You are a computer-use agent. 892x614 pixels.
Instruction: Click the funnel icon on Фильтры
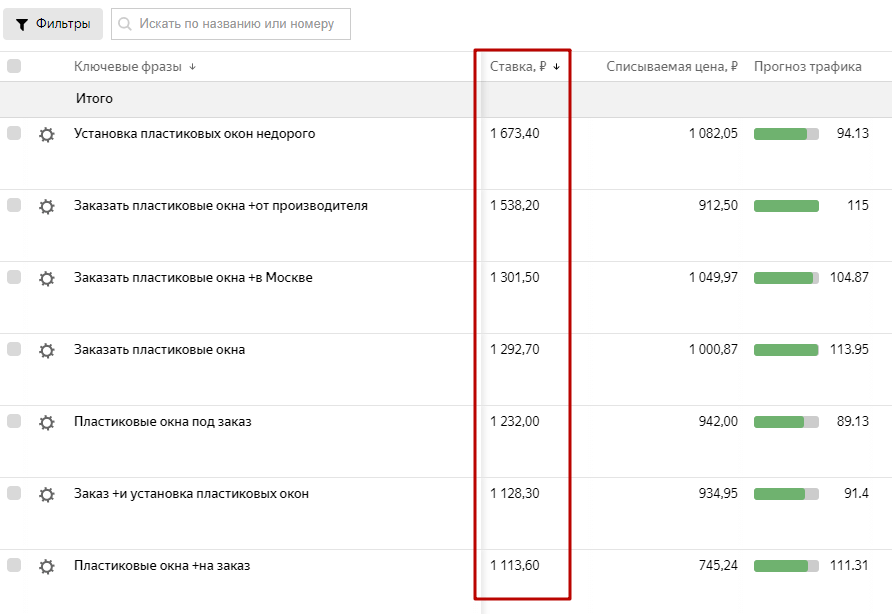(x=22, y=24)
